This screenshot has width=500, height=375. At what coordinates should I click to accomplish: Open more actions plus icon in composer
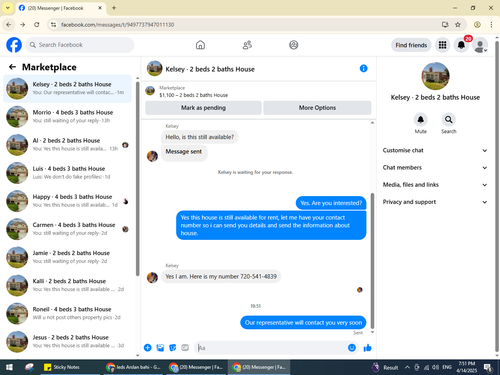[x=148, y=348]
